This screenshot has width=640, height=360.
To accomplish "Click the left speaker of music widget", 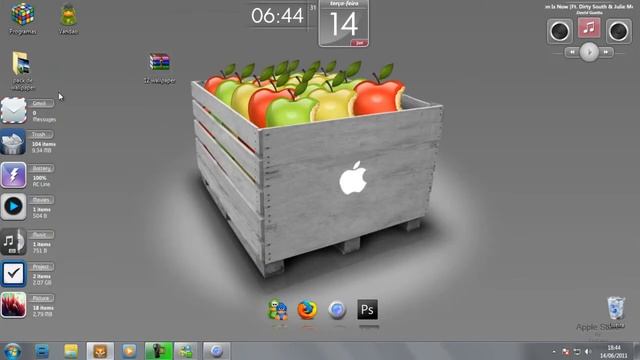I will point(560,31).
